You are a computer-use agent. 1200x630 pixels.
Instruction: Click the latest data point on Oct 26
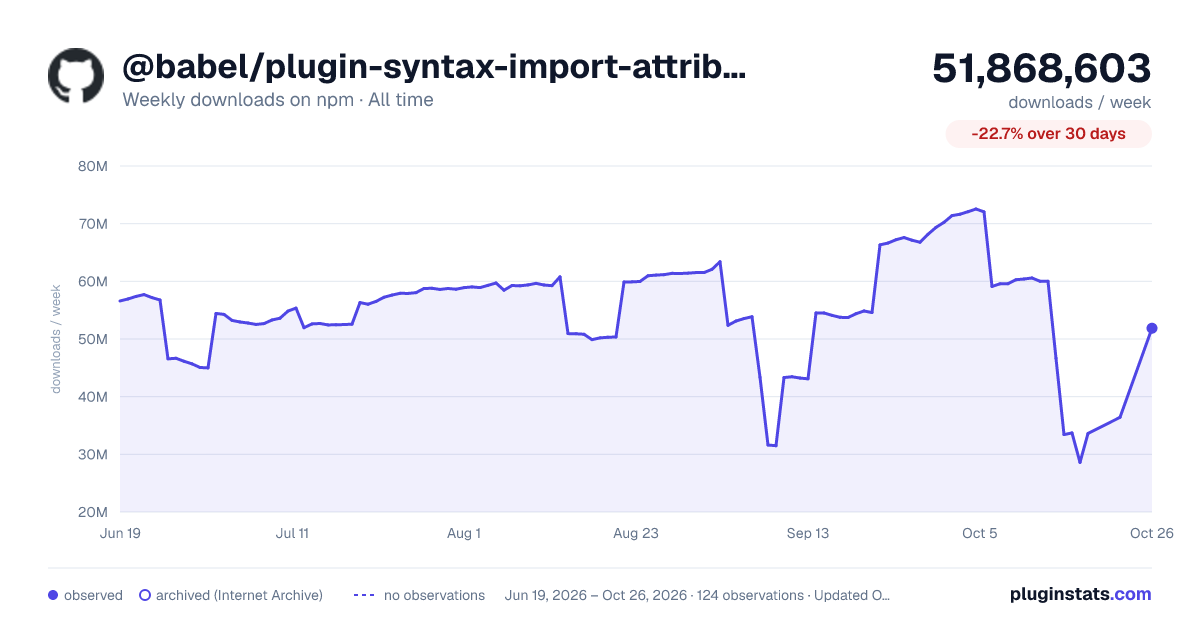coord(1152,328)
